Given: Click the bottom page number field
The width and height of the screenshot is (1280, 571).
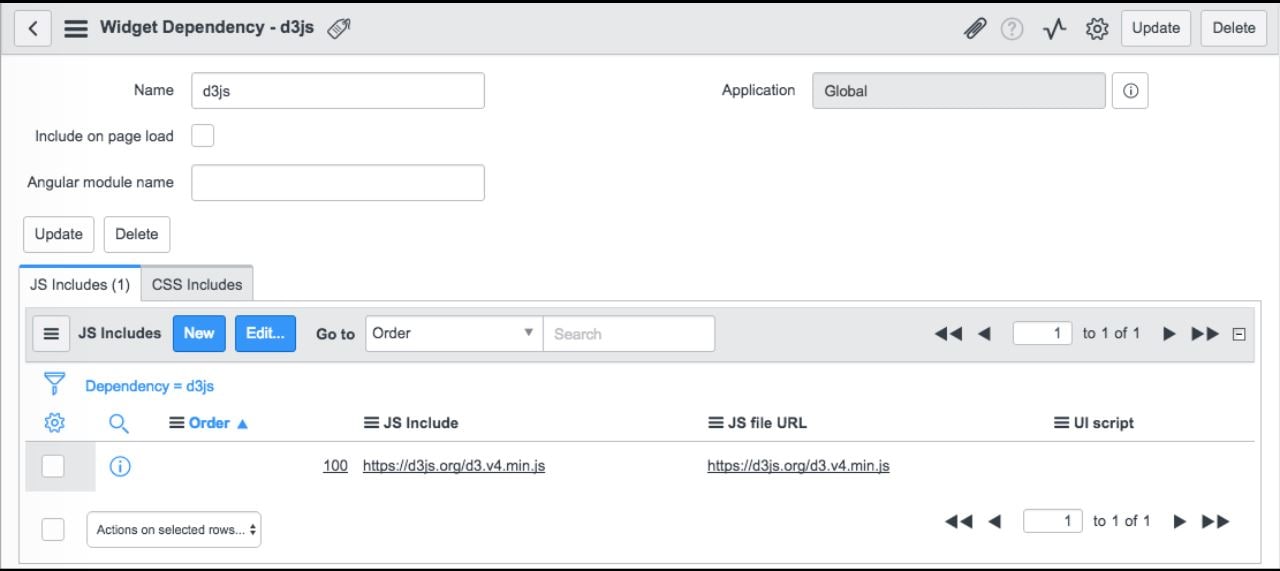Looking at the screenshot, I should (1053, 521).
